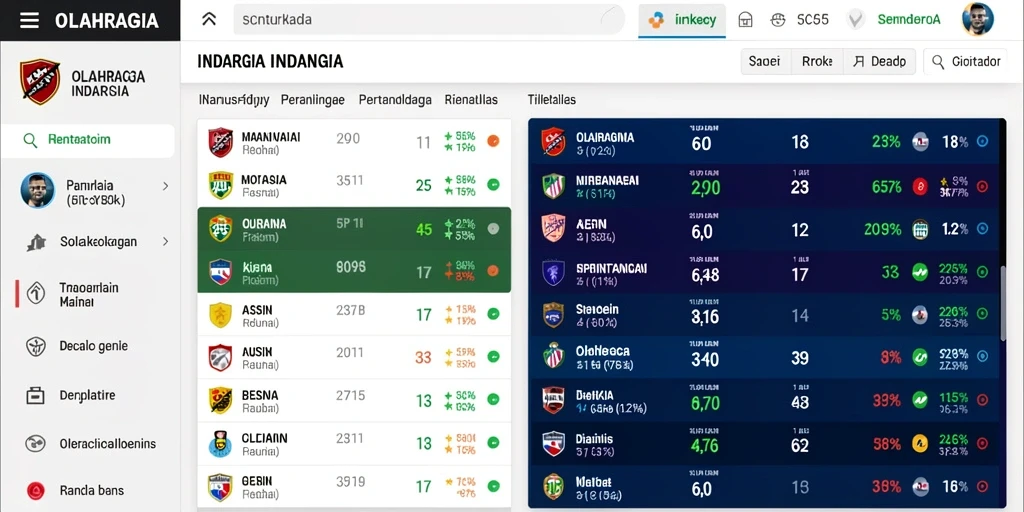Click yellow badge on Diaiitis row

click(920, 444)
